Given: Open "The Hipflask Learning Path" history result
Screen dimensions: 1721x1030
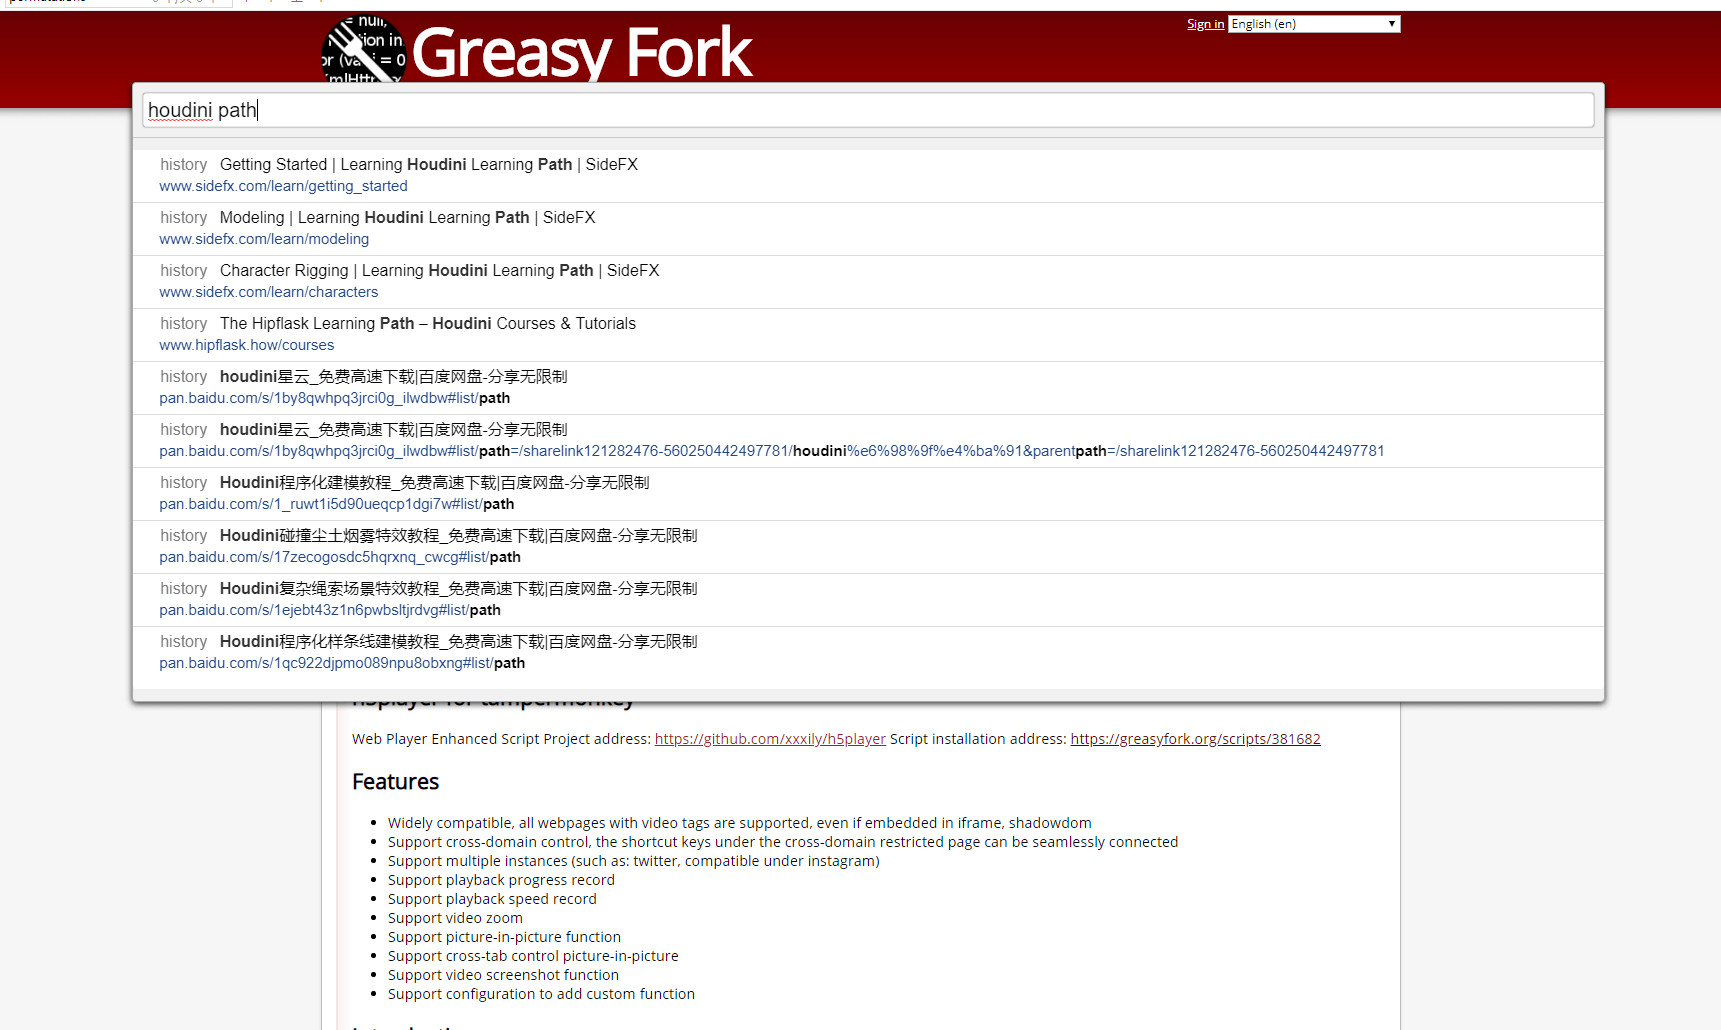Looking at the screenshot, I should coord(868,335).
